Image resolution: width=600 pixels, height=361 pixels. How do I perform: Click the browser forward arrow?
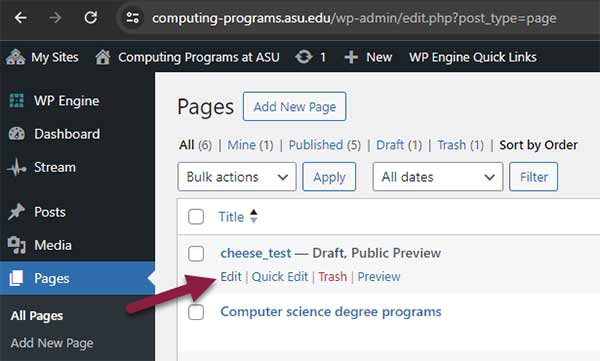pos(55,18)
